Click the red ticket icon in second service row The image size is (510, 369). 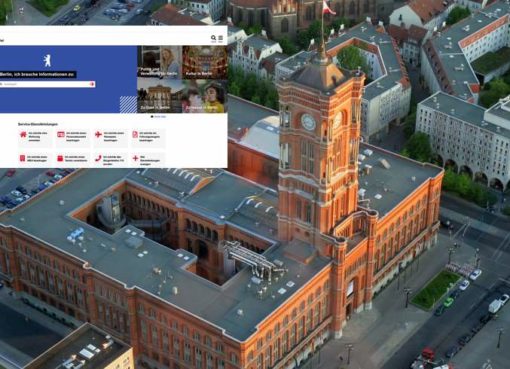point(23,158)
